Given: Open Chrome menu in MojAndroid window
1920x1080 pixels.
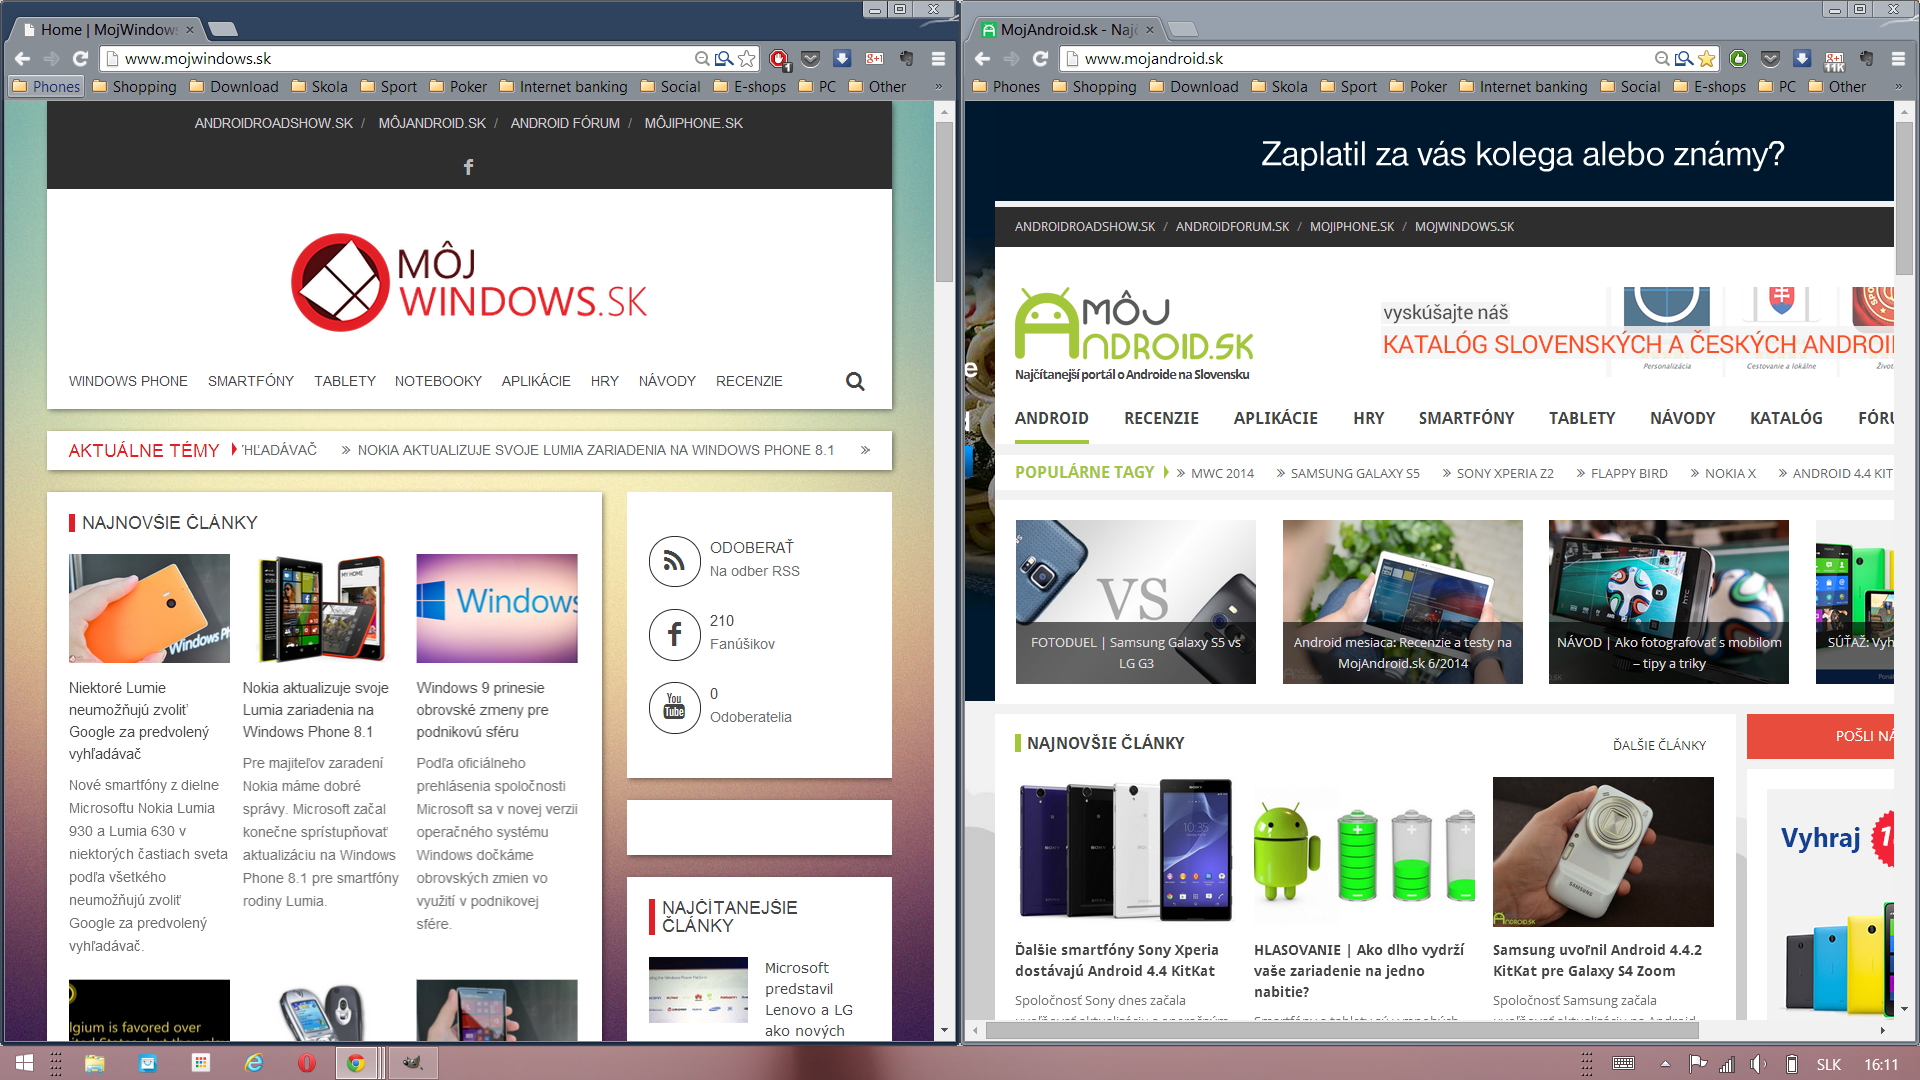Looking at the screenshot, I should pyautogui.click(x=1898, y=59).
